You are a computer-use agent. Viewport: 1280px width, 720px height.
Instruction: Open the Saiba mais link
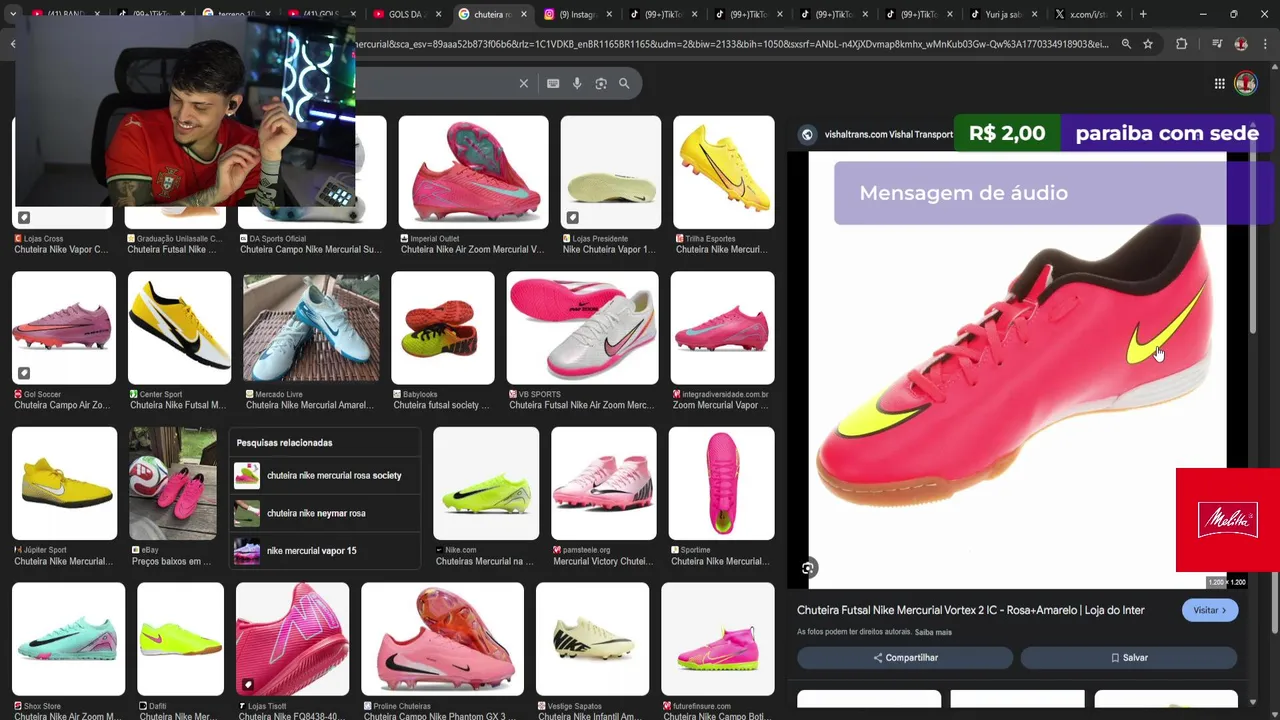click(933, 632)
